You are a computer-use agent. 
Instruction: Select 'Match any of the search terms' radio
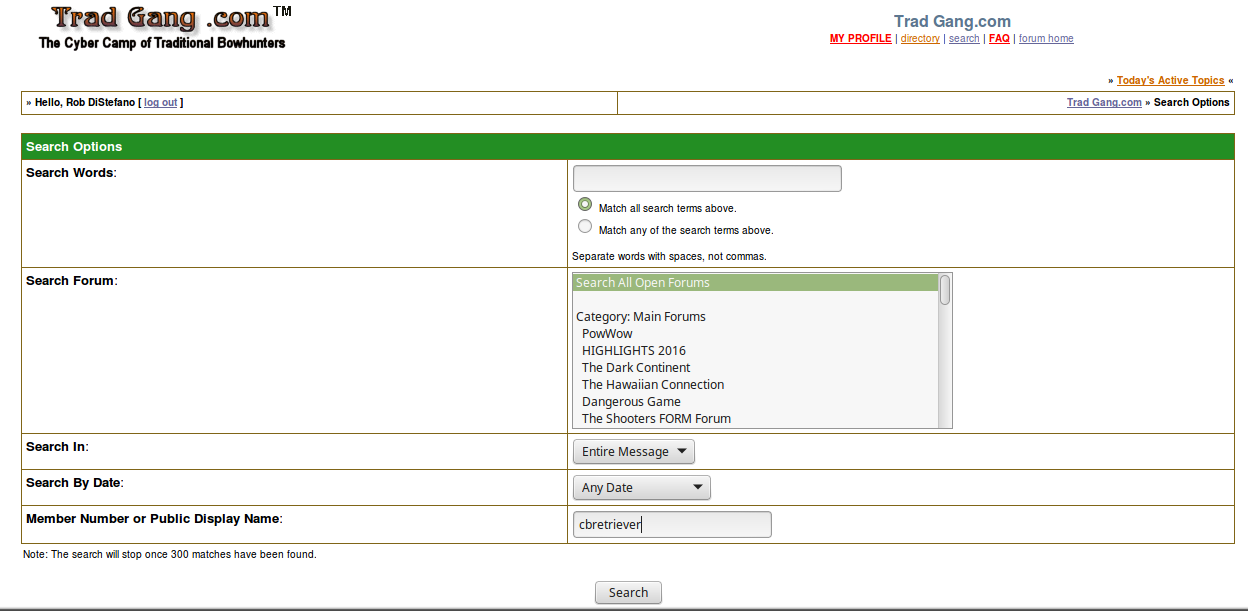pos(585,226)
